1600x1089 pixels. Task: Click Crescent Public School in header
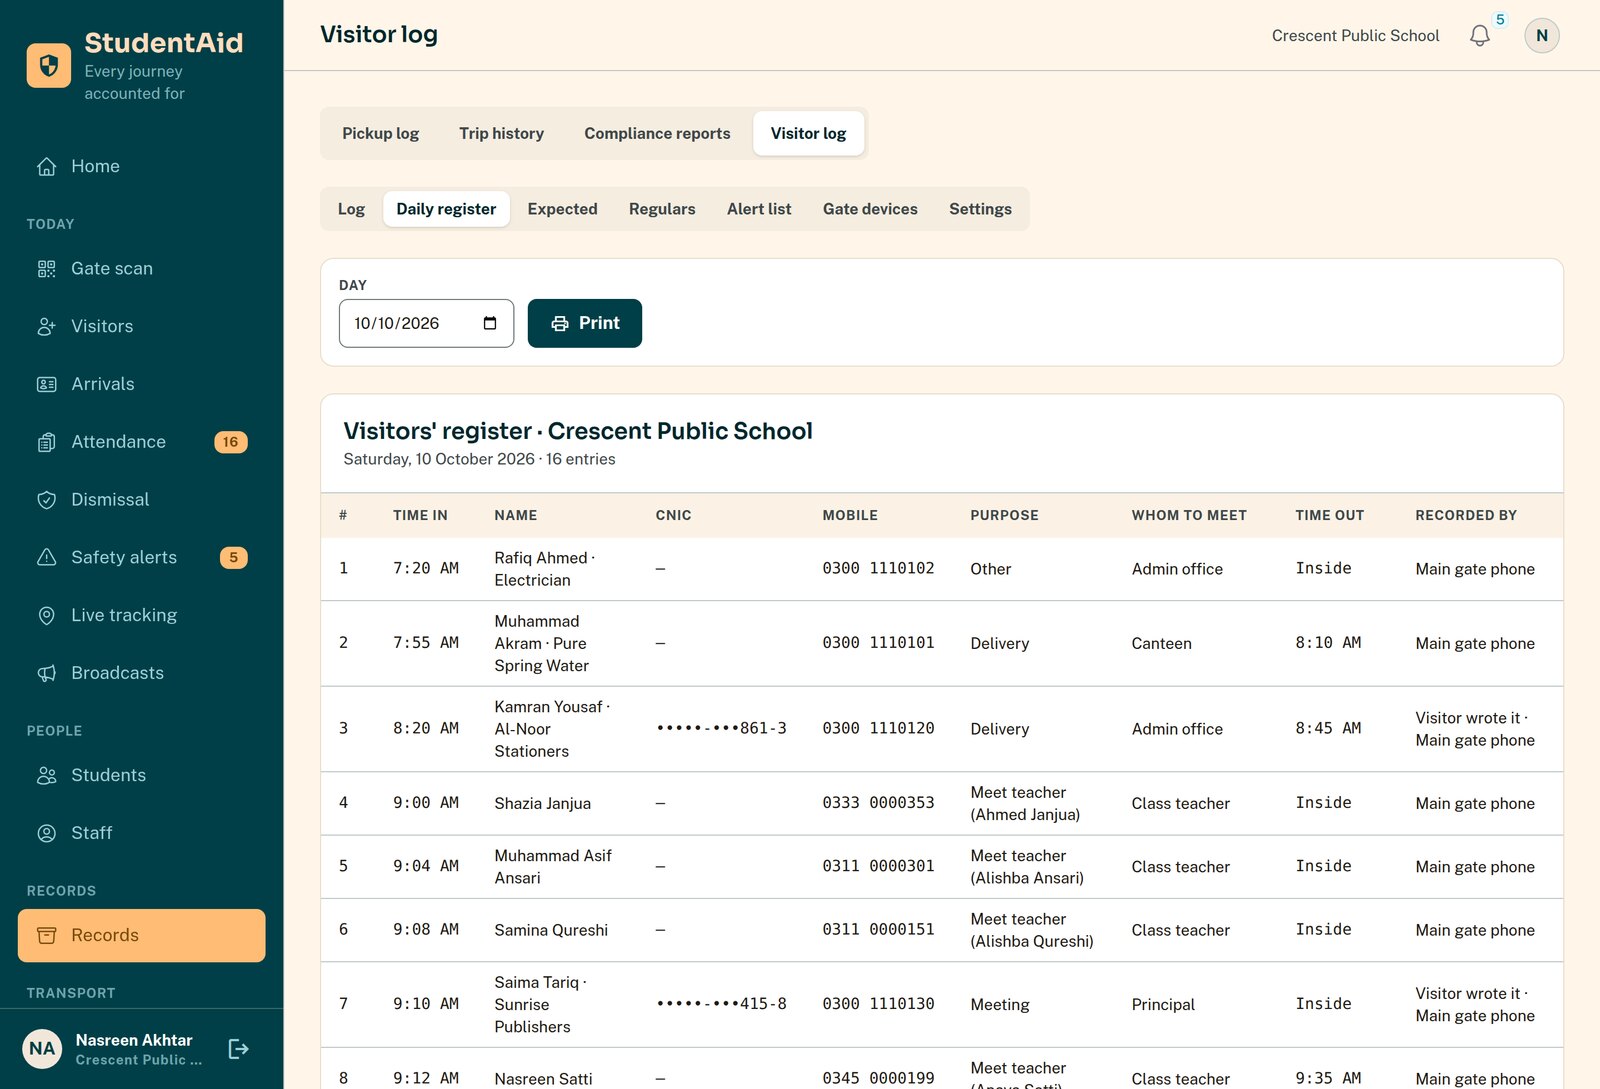pos(1355,36)
